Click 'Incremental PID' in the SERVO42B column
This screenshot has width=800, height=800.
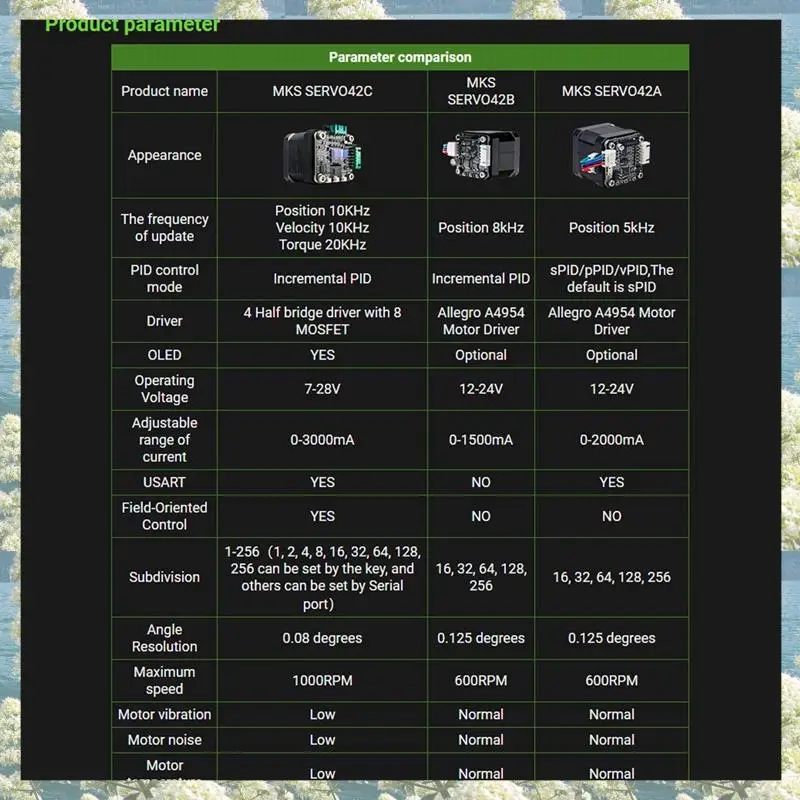point(481,279)
